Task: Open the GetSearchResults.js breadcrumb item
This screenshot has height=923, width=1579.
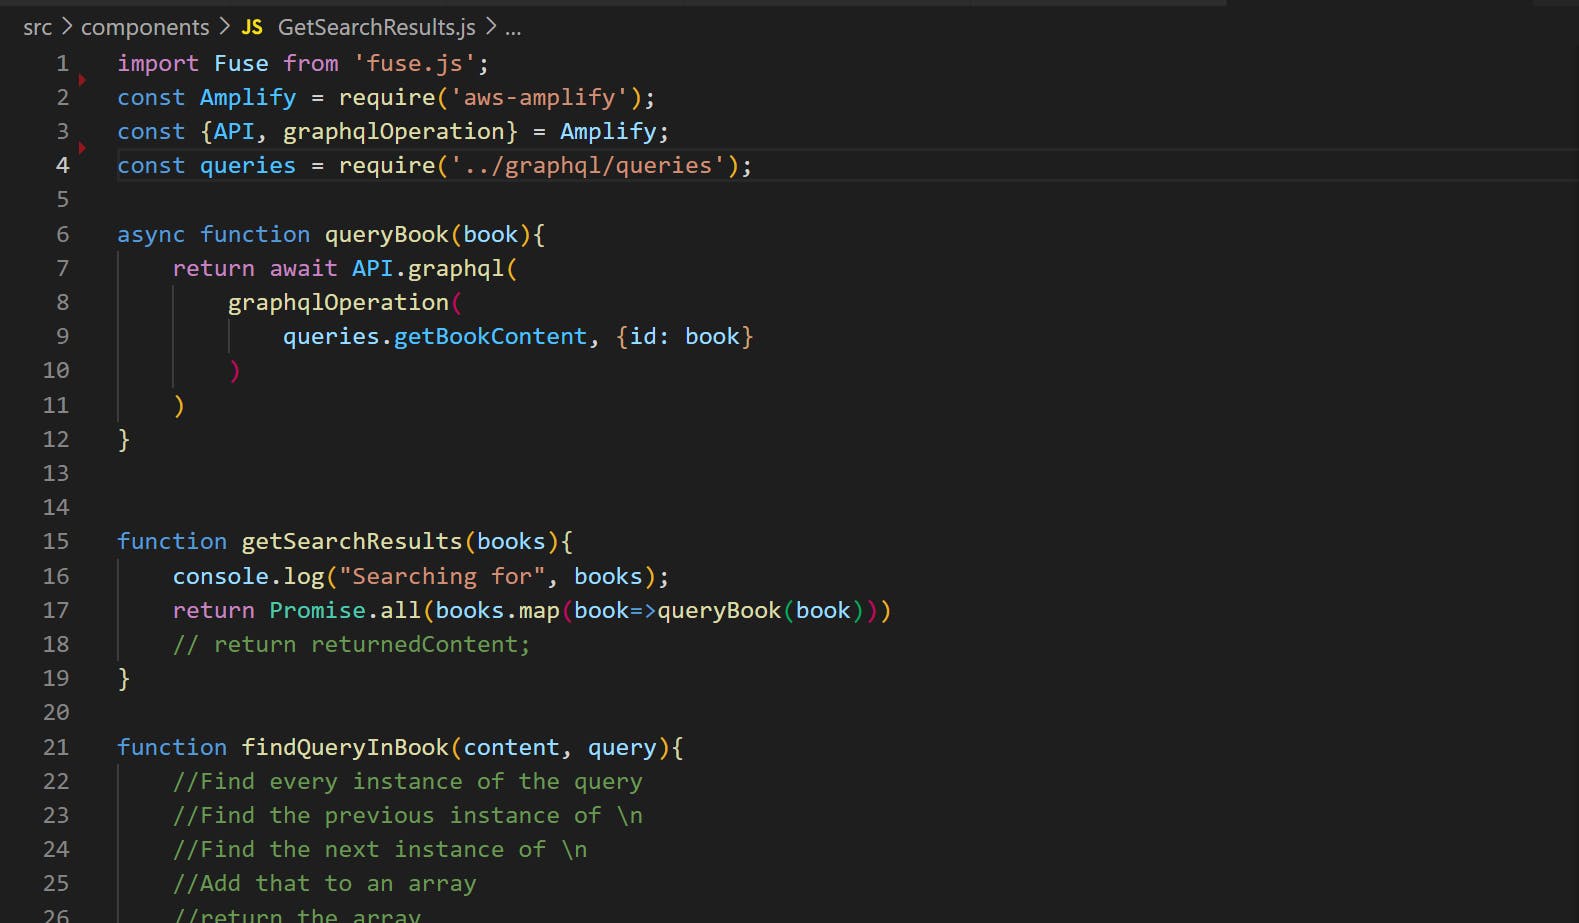Action: 376,27
